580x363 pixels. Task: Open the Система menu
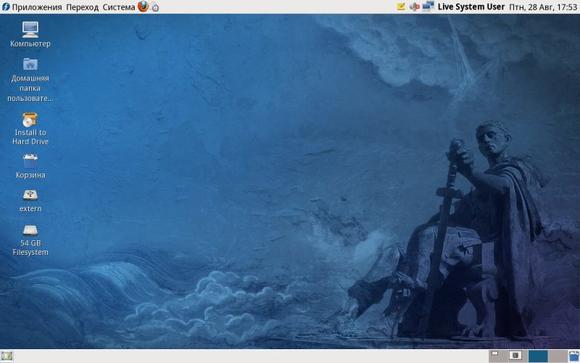click(118, 7)
